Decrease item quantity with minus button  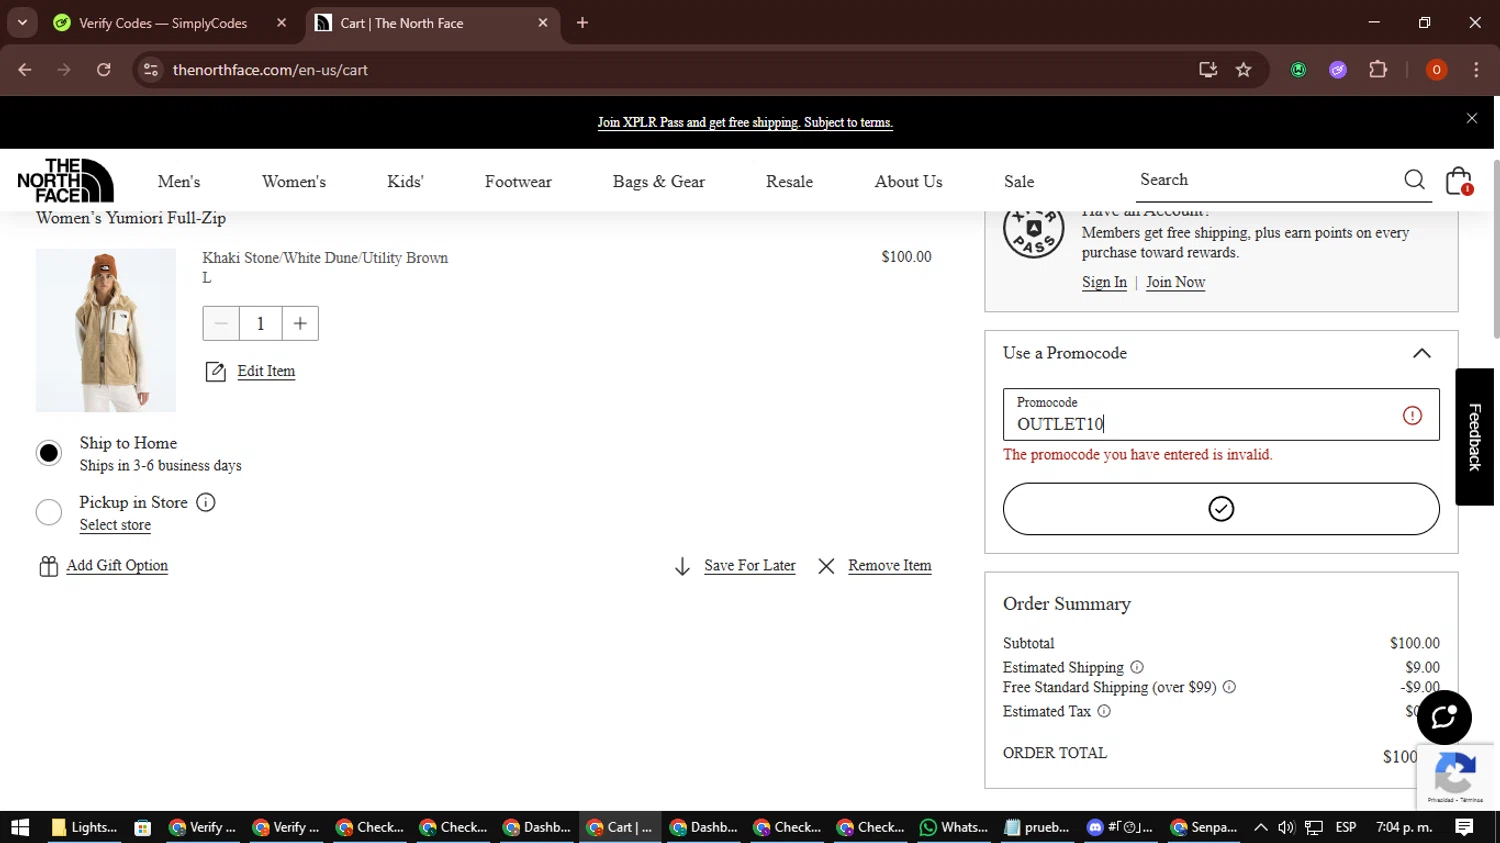tap(221, 323)
